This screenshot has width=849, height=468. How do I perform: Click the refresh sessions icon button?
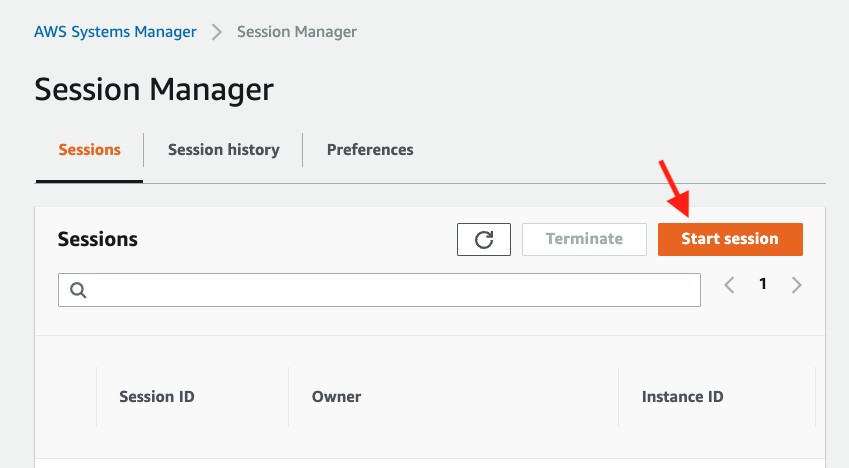pyautogui.click(x=484, y=239)
